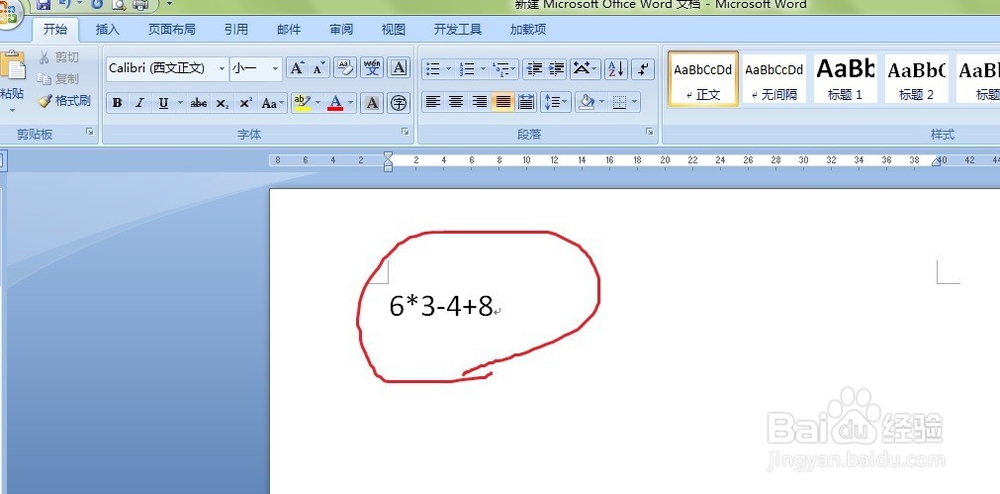Open the Paragraph dialog launcher
The image size is (1000, 494).
pos(649,132)
